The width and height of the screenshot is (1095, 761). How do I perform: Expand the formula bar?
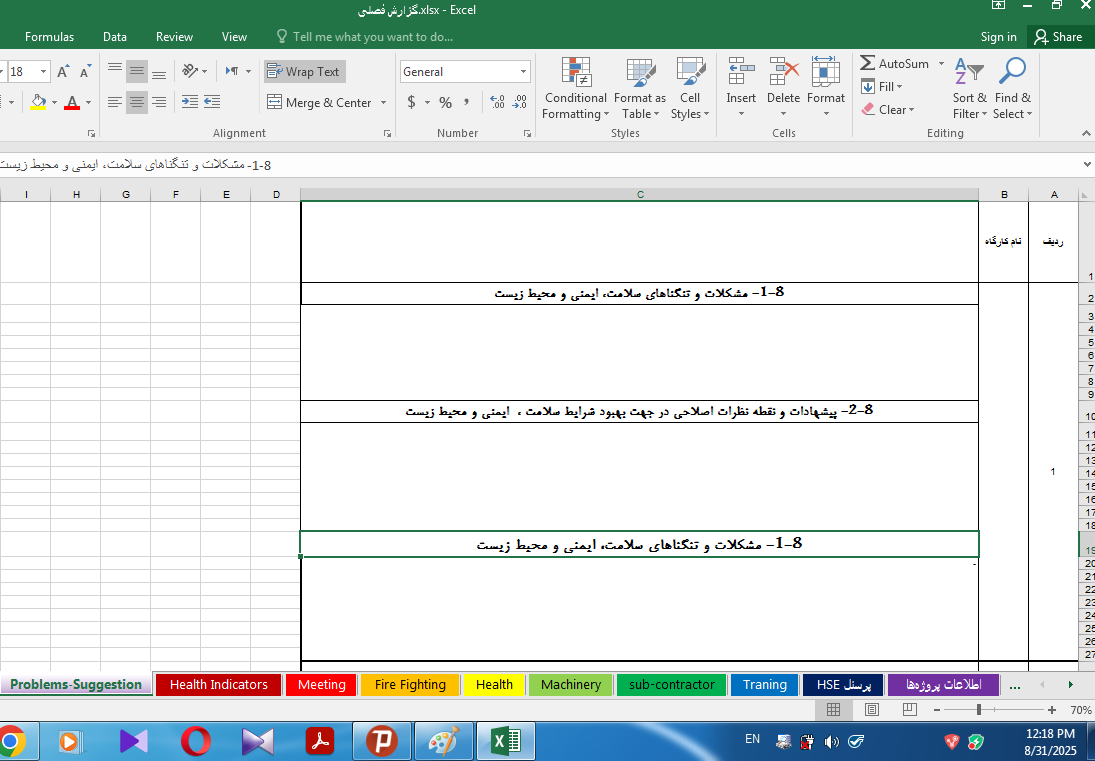point(1086,164)
